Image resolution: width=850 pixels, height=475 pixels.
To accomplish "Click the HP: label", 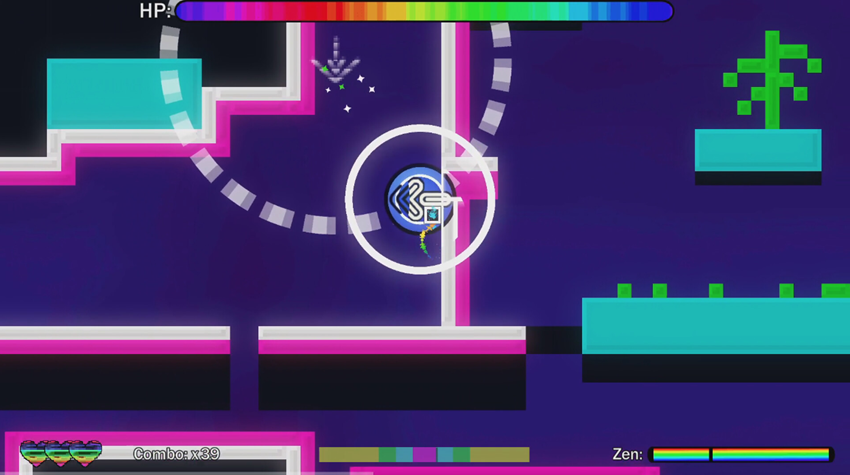I will click(155, 11).
